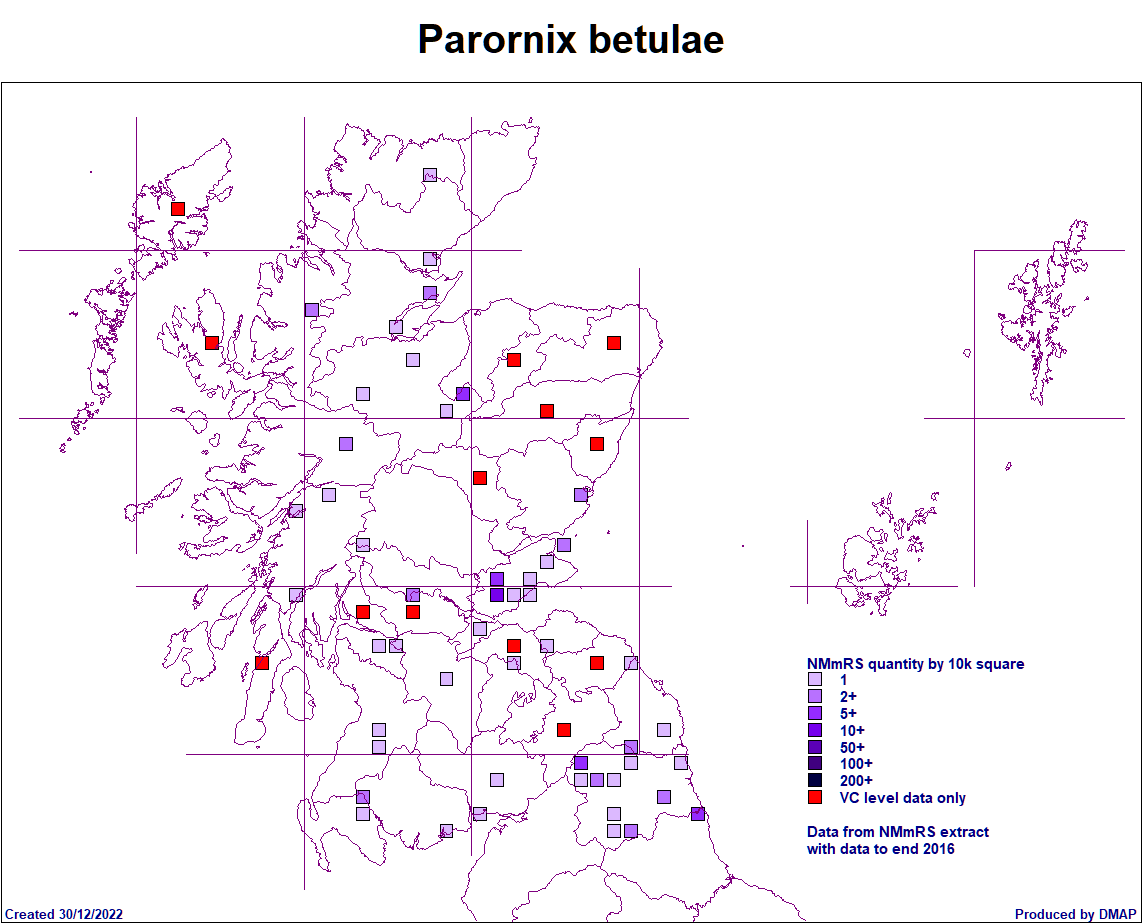Click 'Data from NMmRS extract' text
The height and width of the screenshot is (924, 1144).
pos(897,832)
